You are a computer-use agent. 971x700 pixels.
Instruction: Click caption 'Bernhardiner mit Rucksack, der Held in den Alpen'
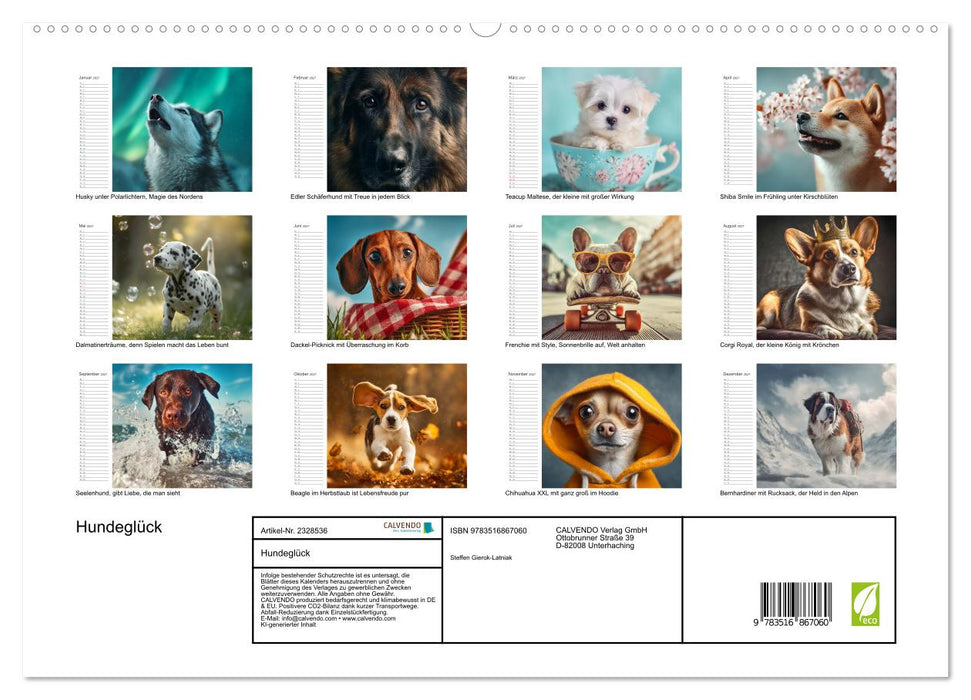pyautogui.click(x=789, y=493)
